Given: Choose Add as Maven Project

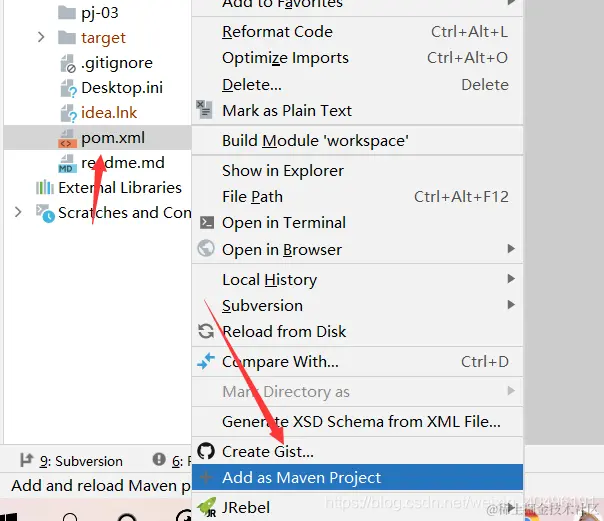Looking at the screenshot, I should coord(357,477).
